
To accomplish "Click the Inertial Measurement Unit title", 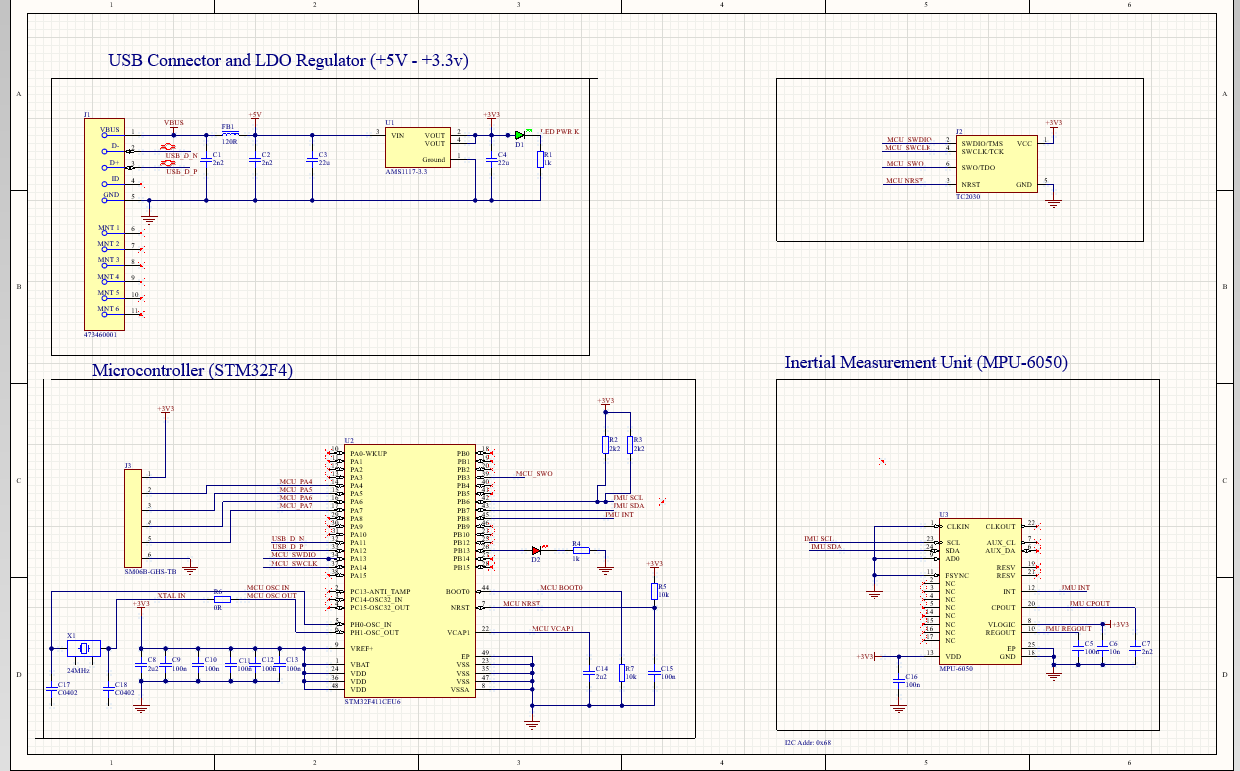I will [926, 363].
